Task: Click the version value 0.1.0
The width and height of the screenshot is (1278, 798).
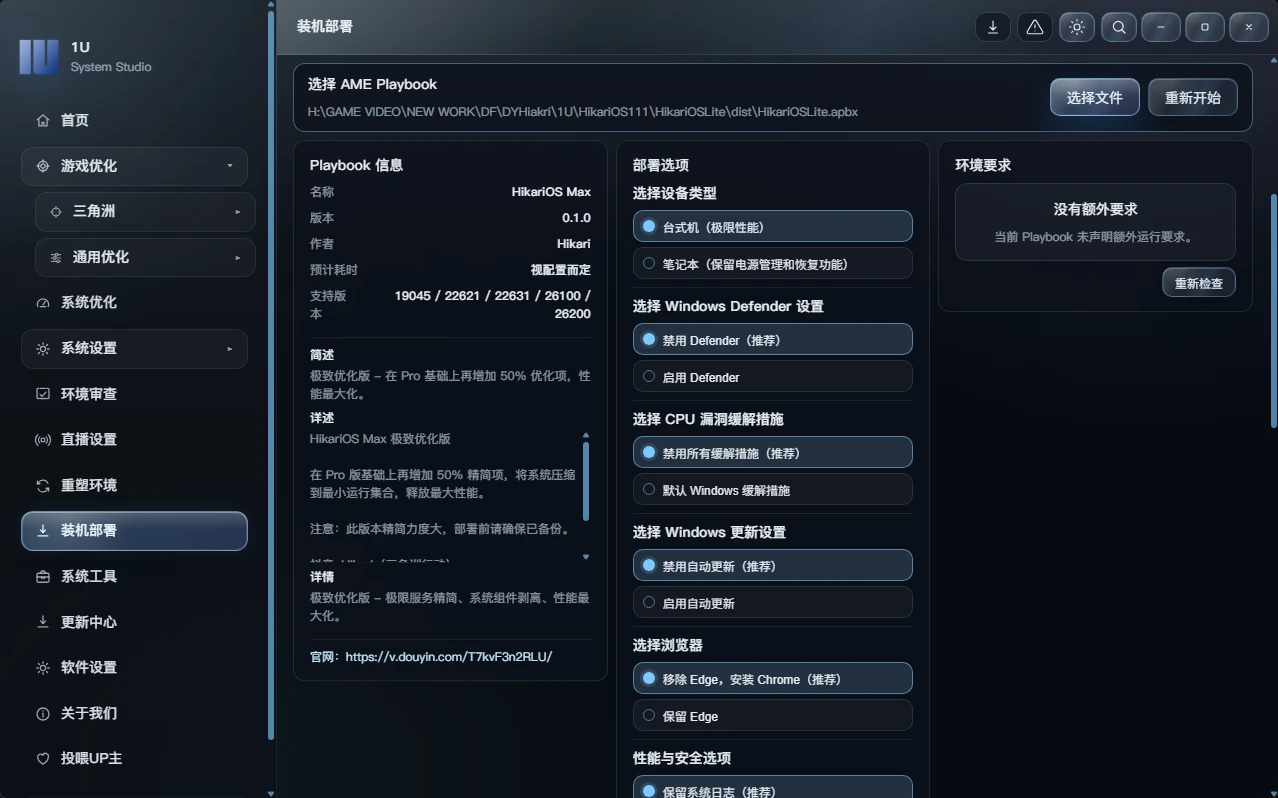Action: (576, 218)
